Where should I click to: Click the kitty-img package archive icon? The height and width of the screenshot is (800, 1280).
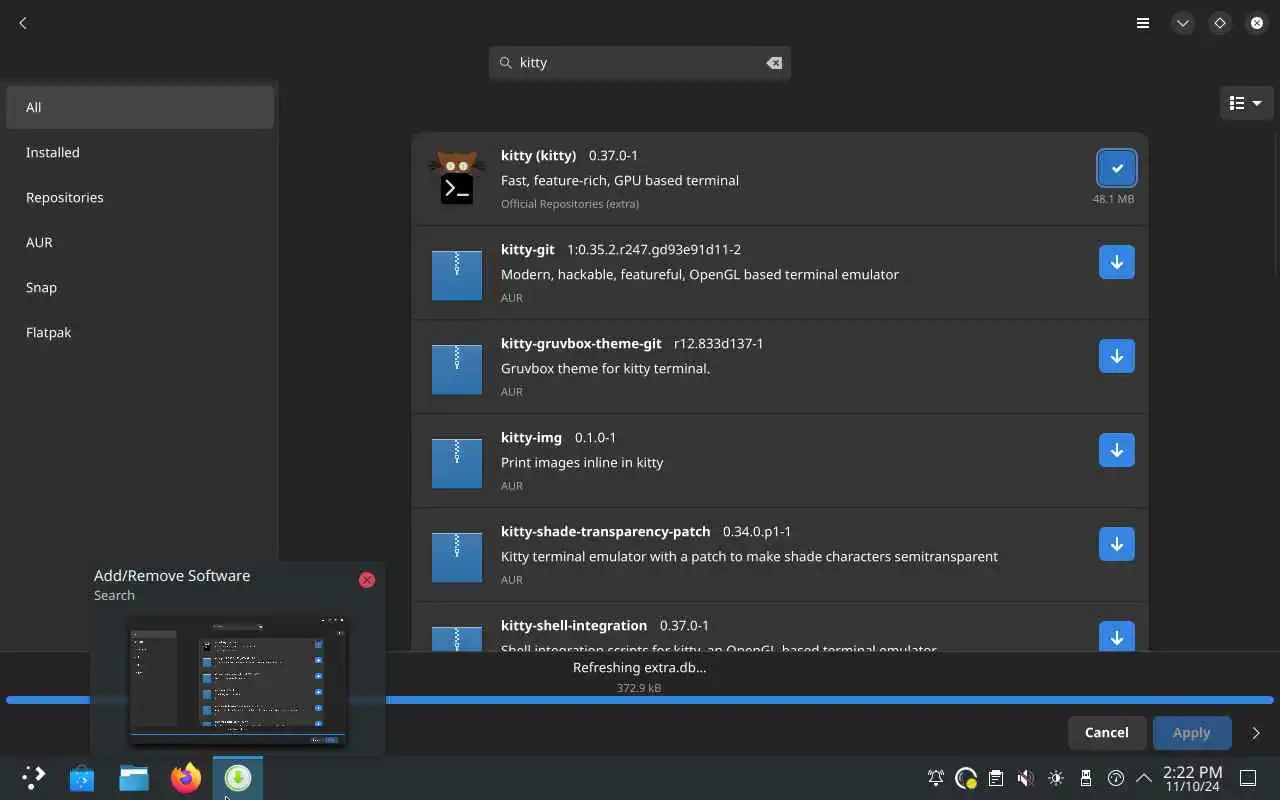[457, 462]
